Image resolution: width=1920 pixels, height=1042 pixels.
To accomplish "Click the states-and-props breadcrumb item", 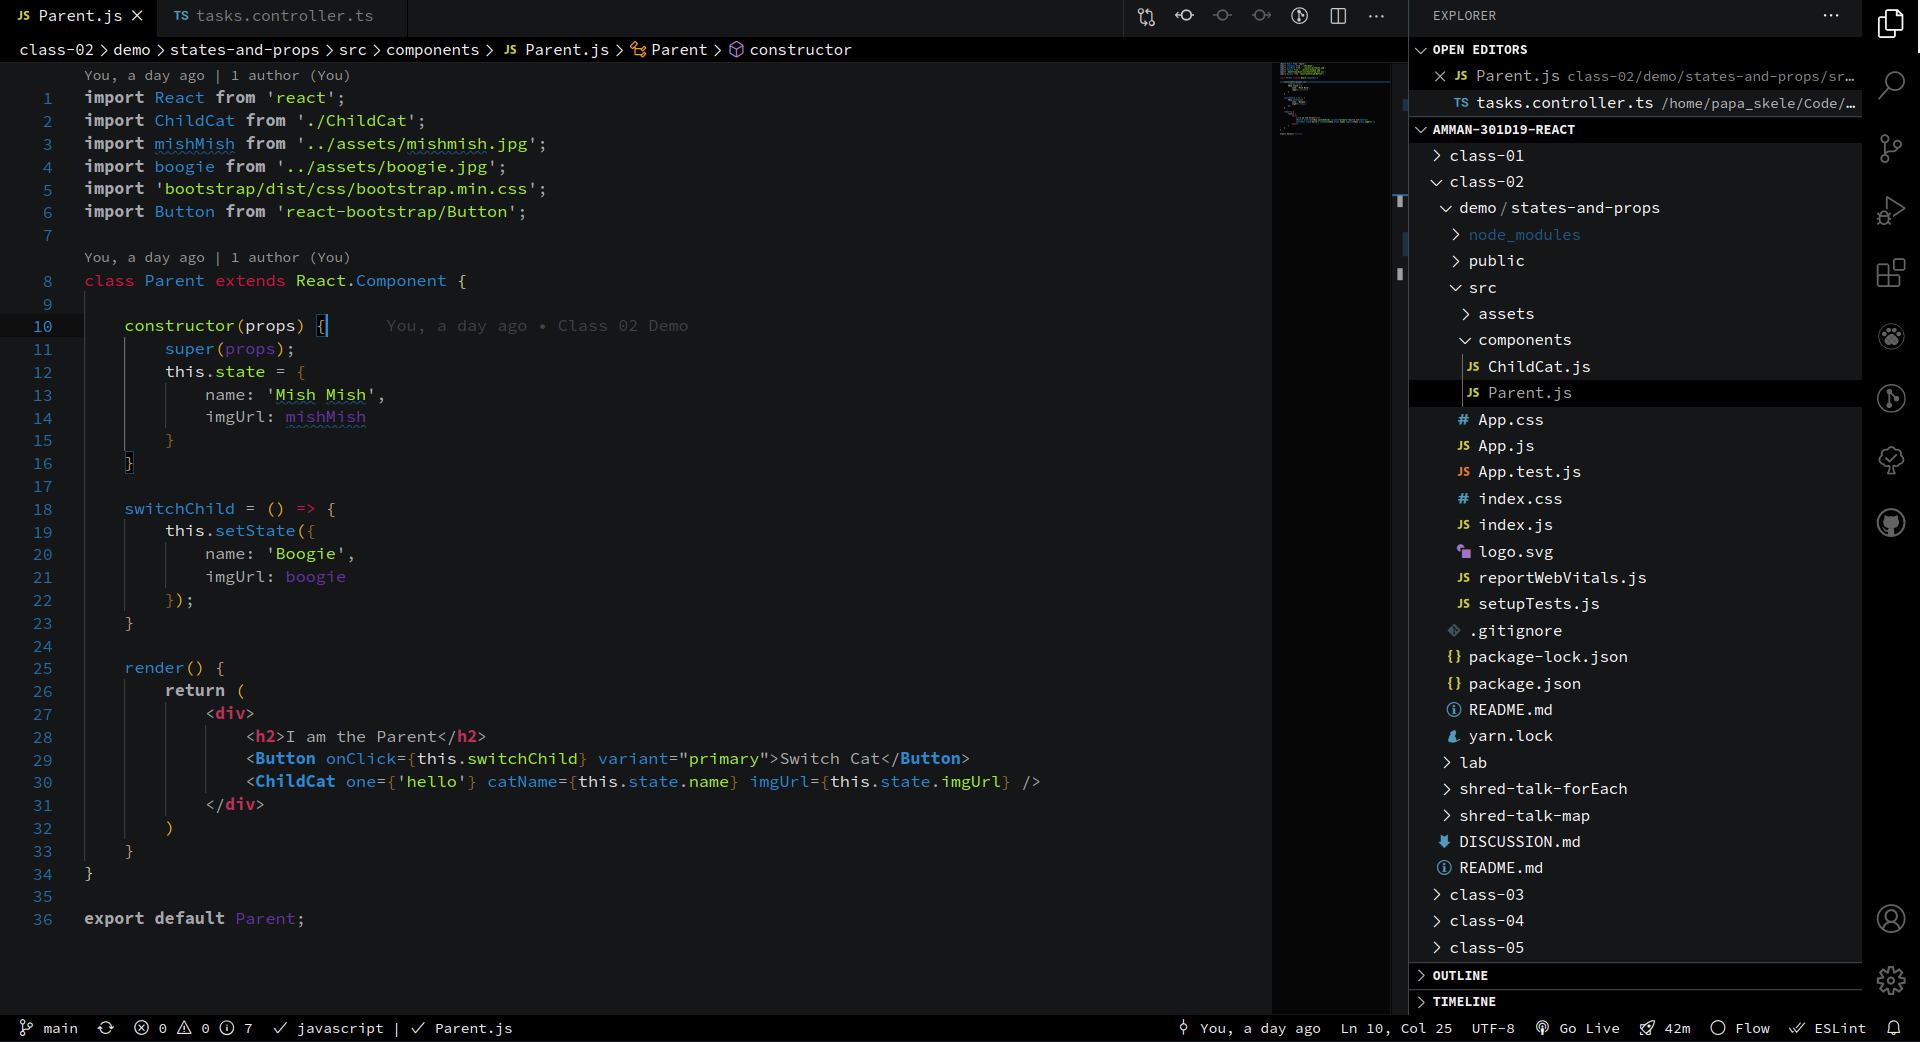I will (244, 50).
